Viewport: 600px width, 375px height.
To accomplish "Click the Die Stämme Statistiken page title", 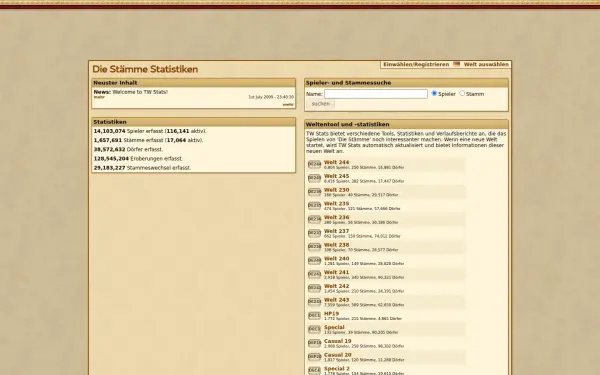I will point(145,69).
